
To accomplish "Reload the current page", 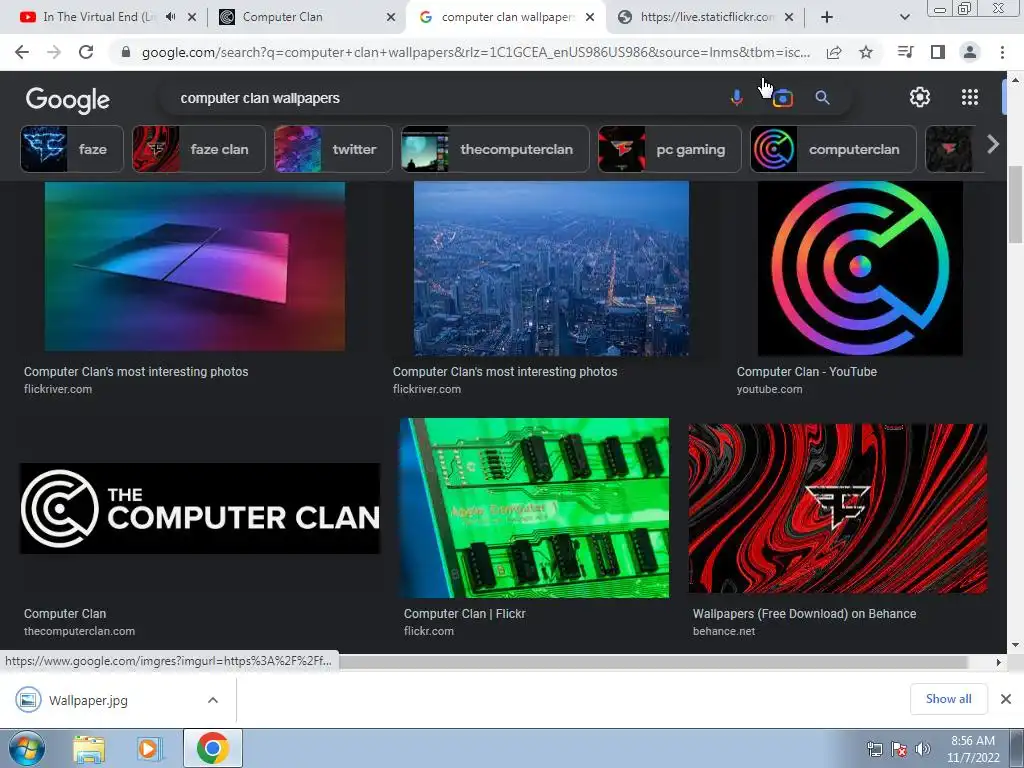I will [86, 52].
